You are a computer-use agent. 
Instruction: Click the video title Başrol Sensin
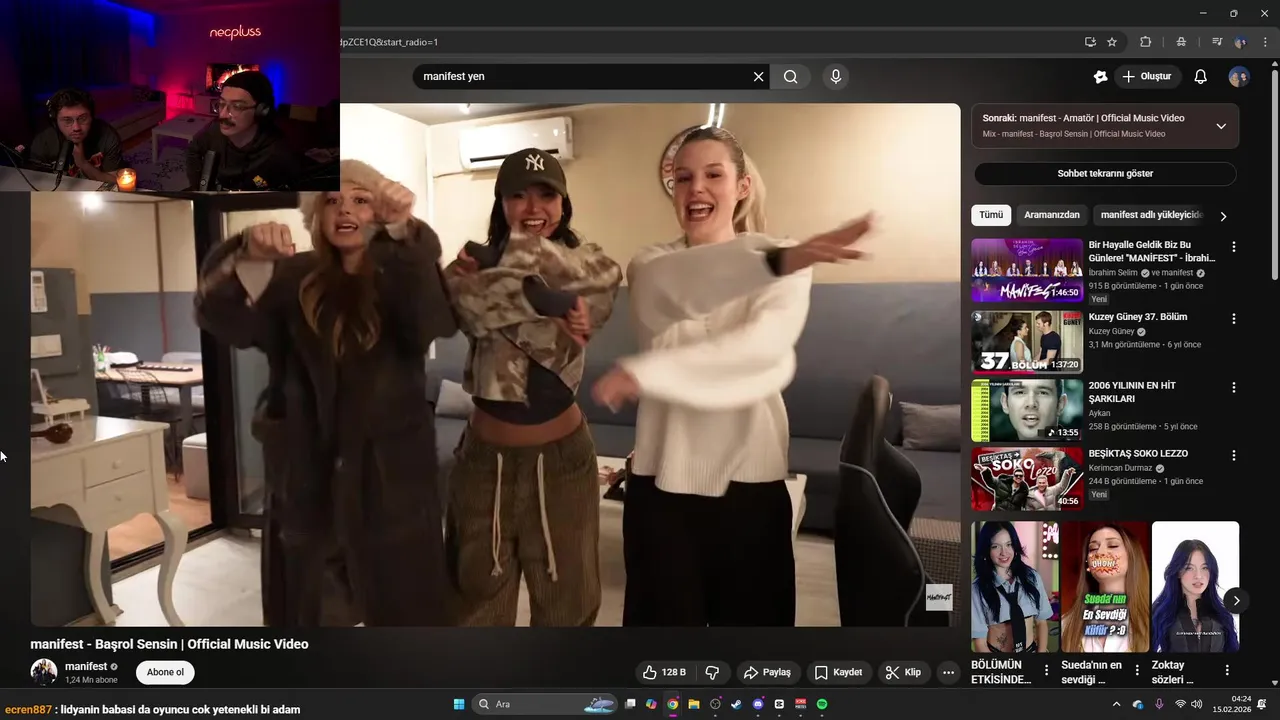click(169, 644)
